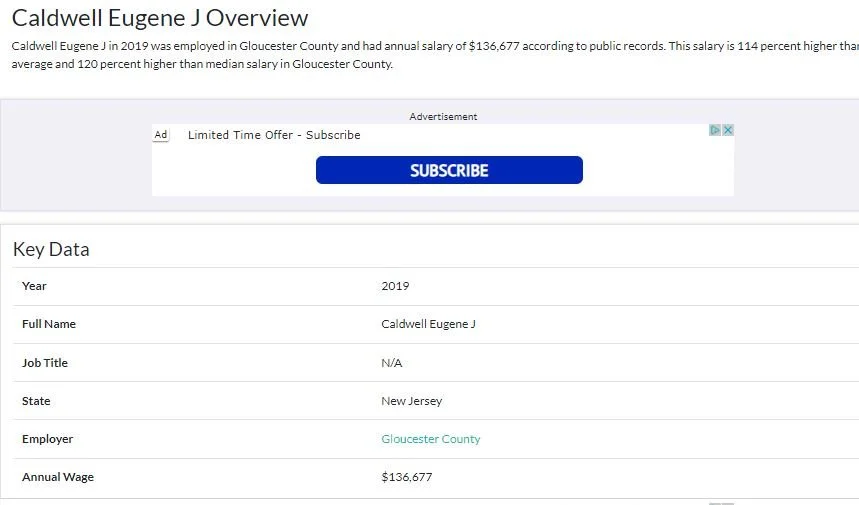Open the Gloucester County employer link
Image resolution: width=859 pixels, height=505 pixels.
tap(431, 439)
